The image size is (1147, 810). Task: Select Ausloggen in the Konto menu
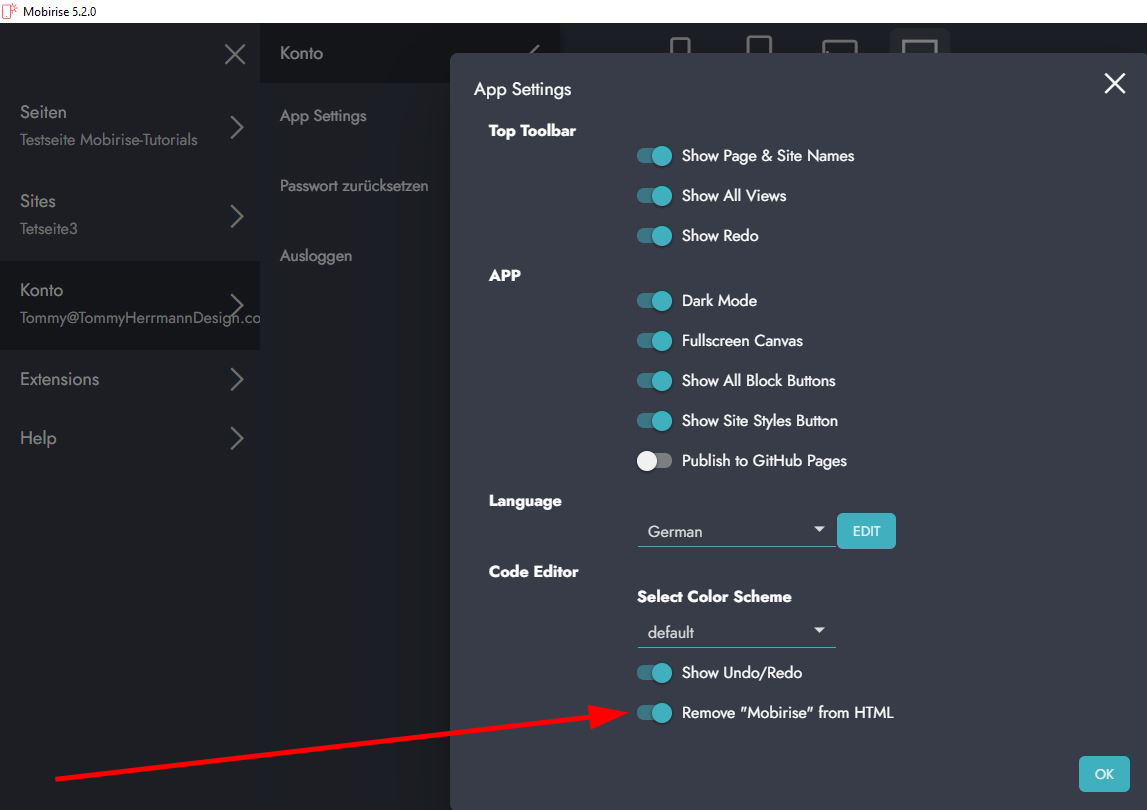[316, 256]
